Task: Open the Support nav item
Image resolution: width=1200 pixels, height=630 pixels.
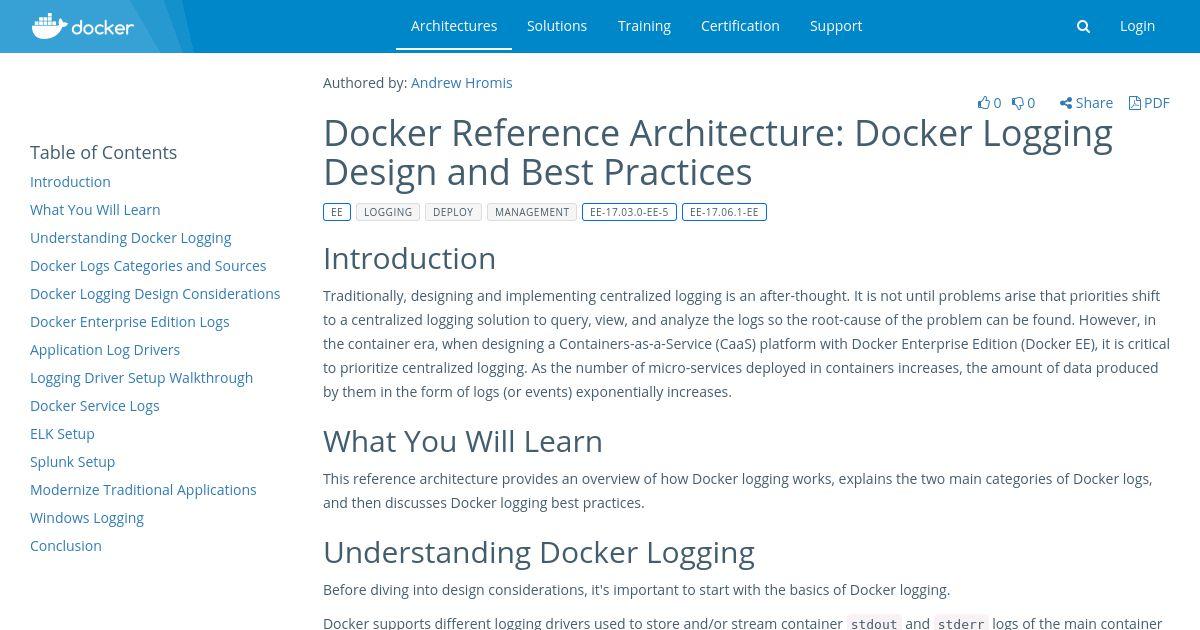Action: [x=836, y=26]
